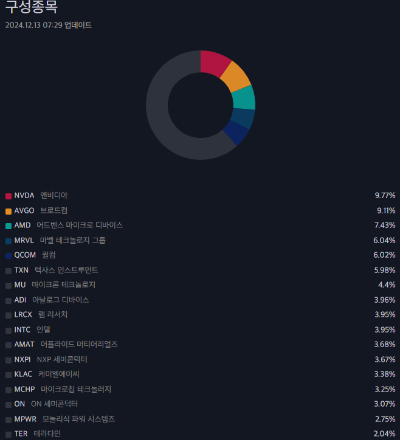This screenshot has width=400, height=440.
Task: Open the AVGO ticker link
Action: pos(24,211)
